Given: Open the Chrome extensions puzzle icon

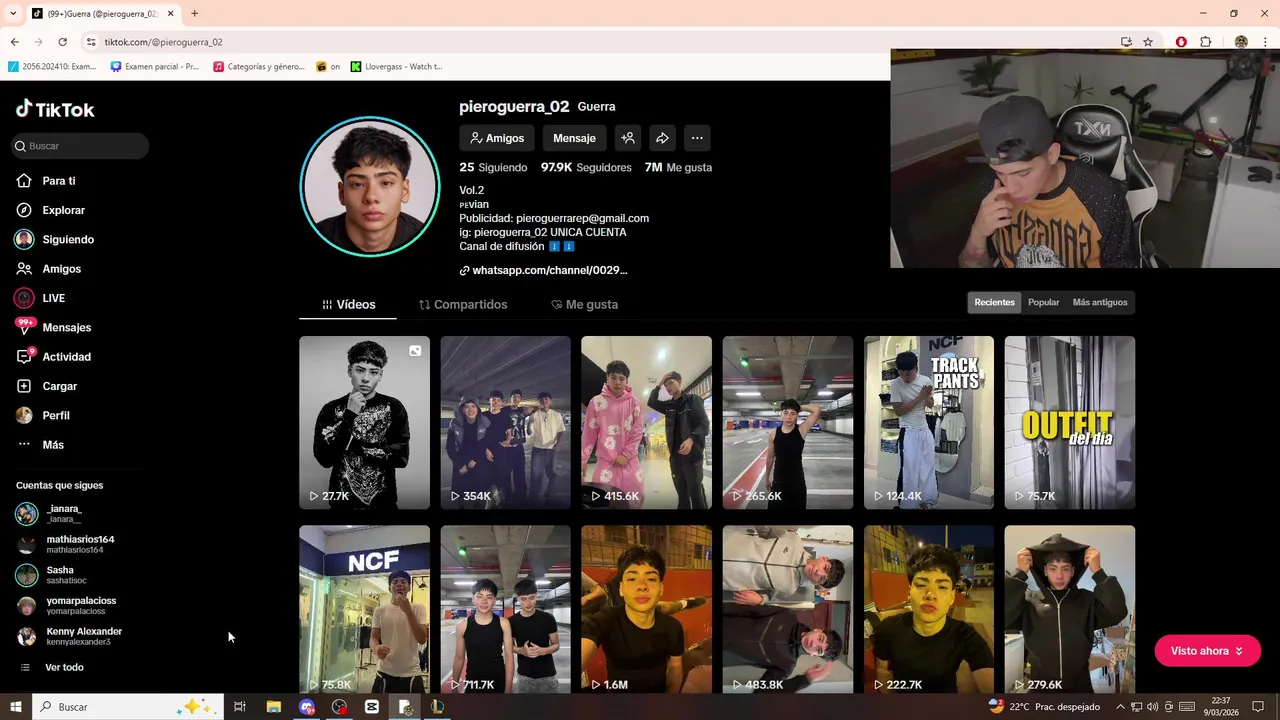Looking at the screenshot, I should coord(1205,42).
